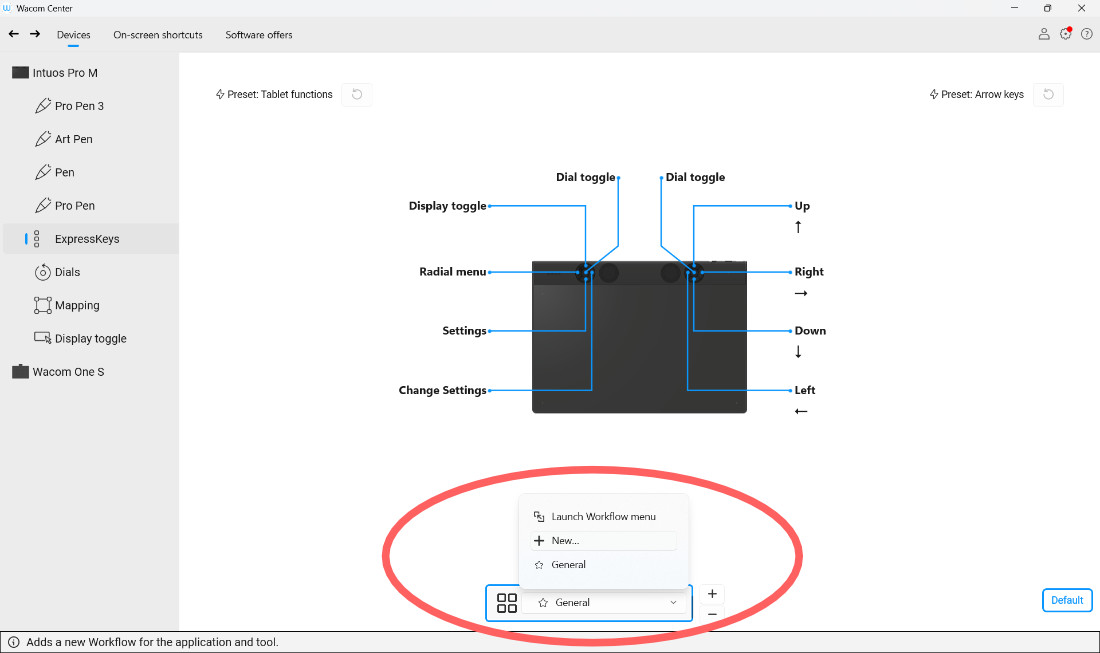
Task: Click the Art Pen pen icon
Action: (x=43, y=139)
